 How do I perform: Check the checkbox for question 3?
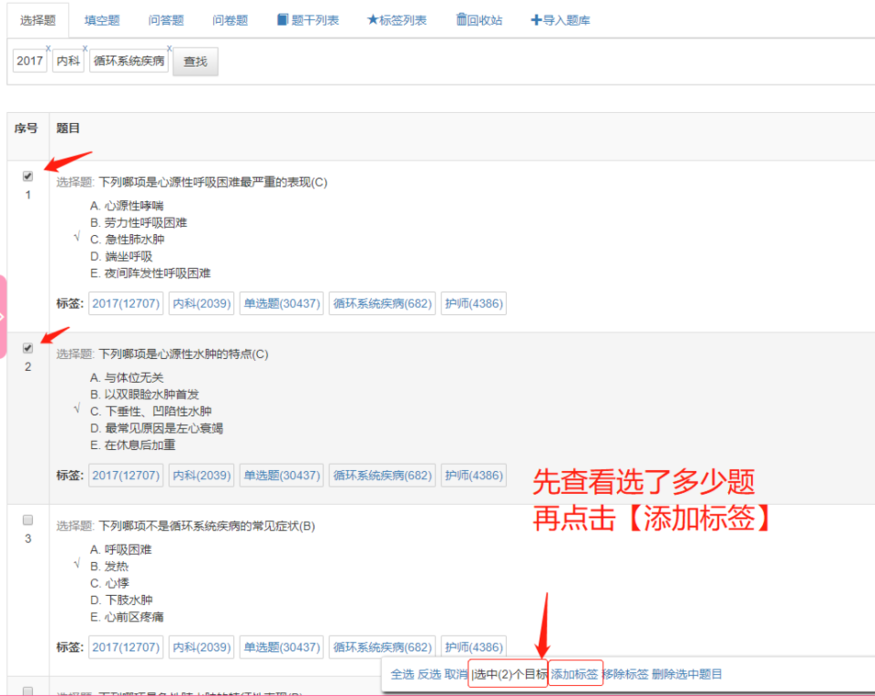(28, 520)
